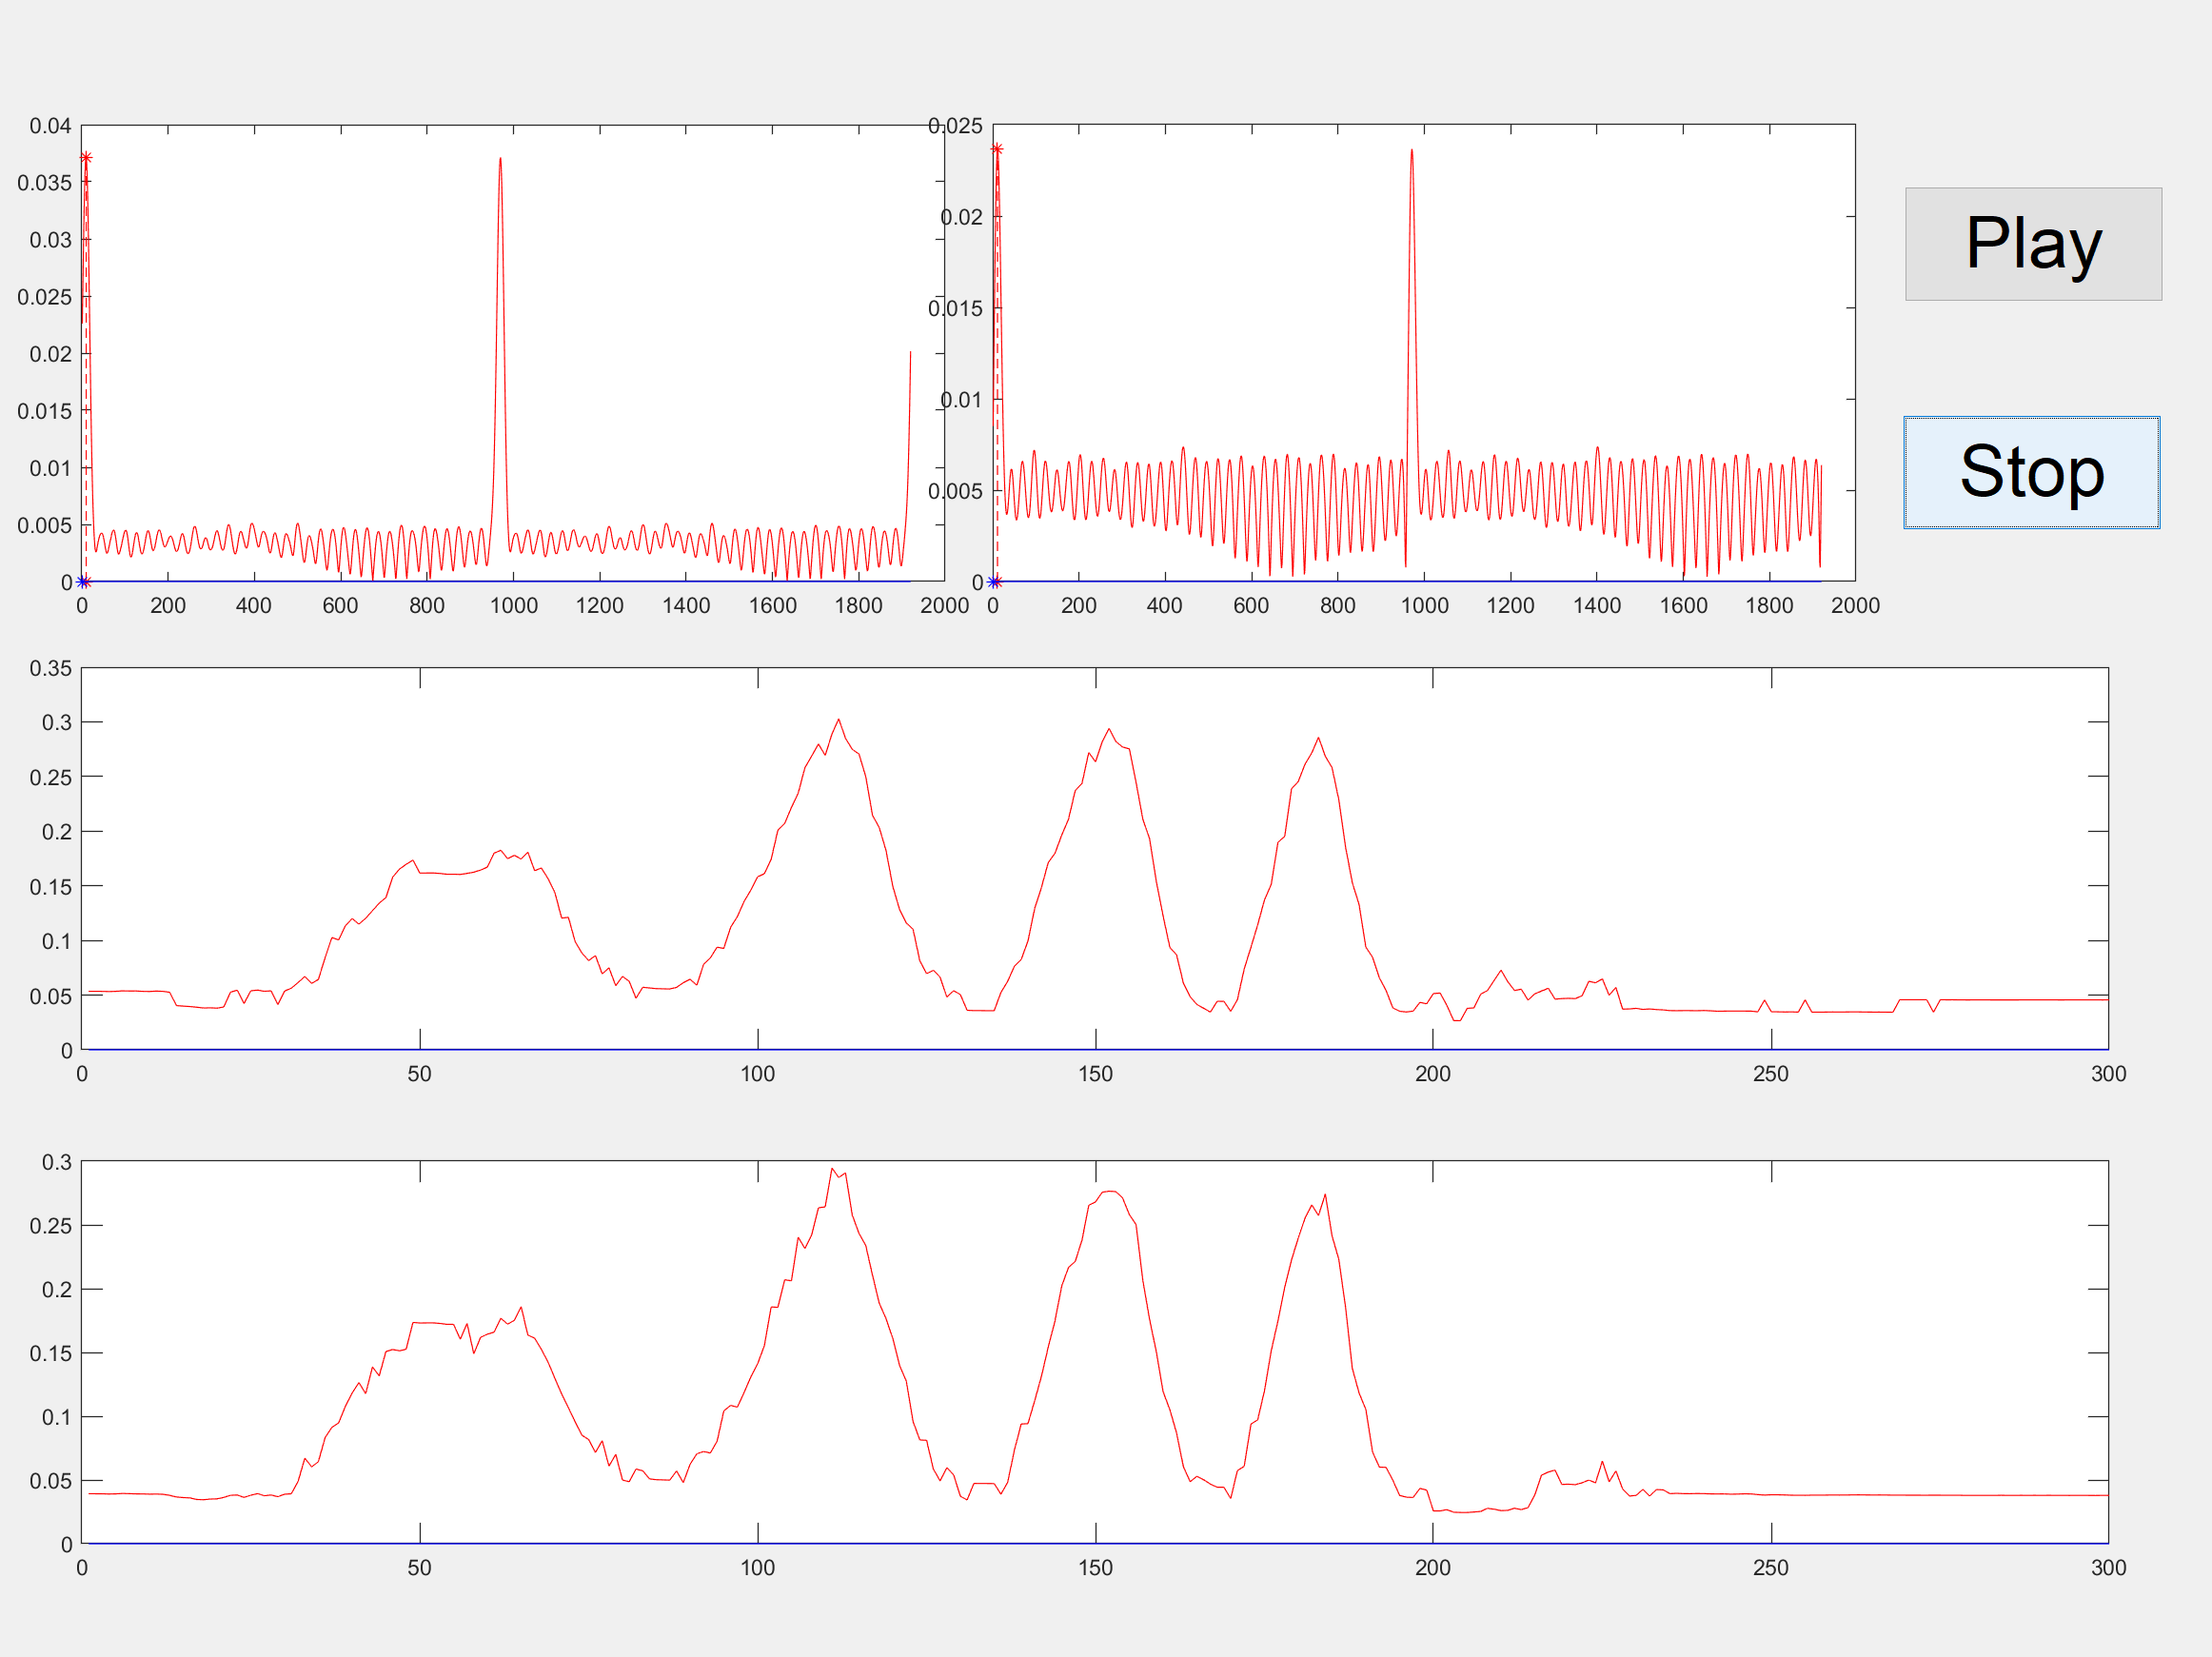The height and width of the screenshot is (1657, 2212).
Task: Click highest peak in third plot
Action: [838, 720]
